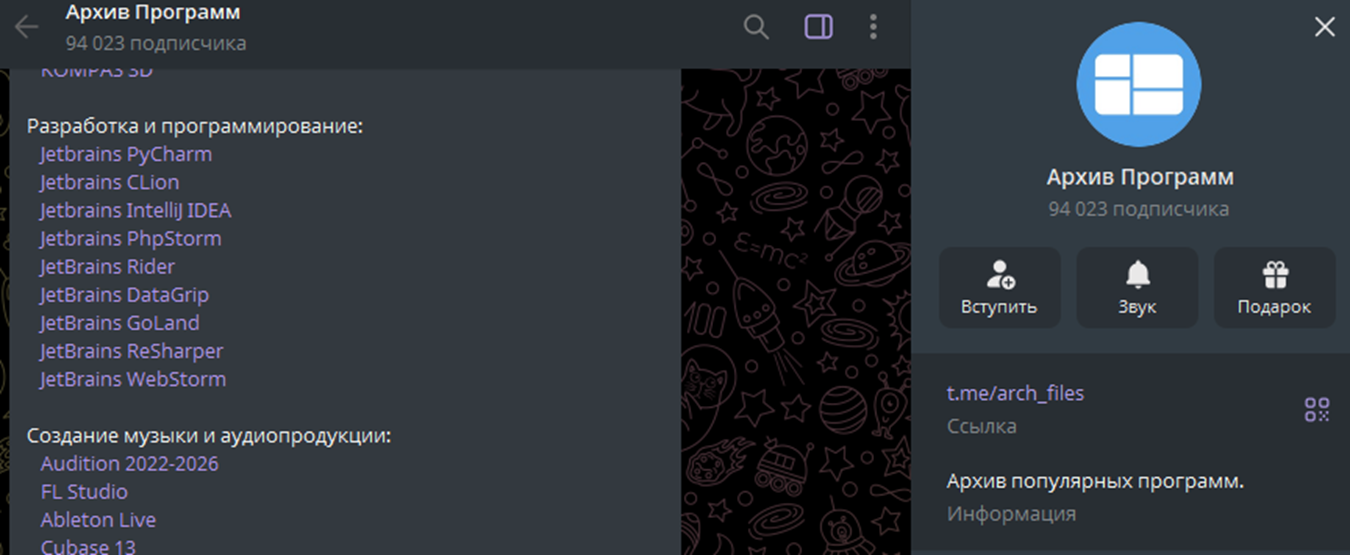Click the back arrow in chat header
The width and height of the screenshot is (1350, 555).
click(x=26, y=27)
